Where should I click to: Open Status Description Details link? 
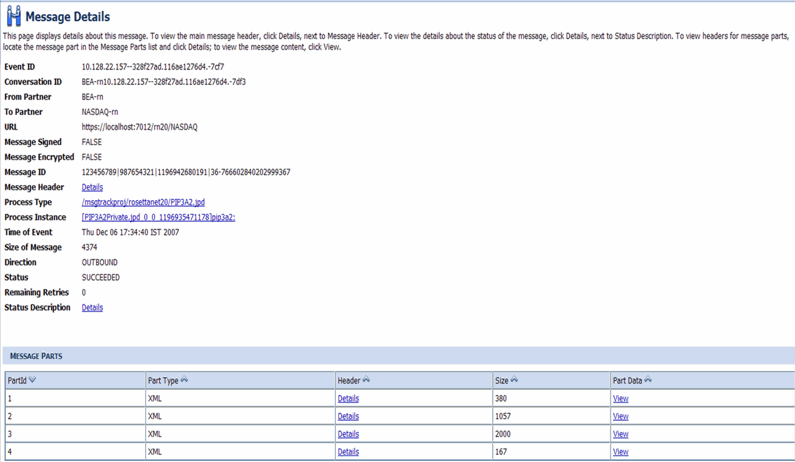point(92,307)
